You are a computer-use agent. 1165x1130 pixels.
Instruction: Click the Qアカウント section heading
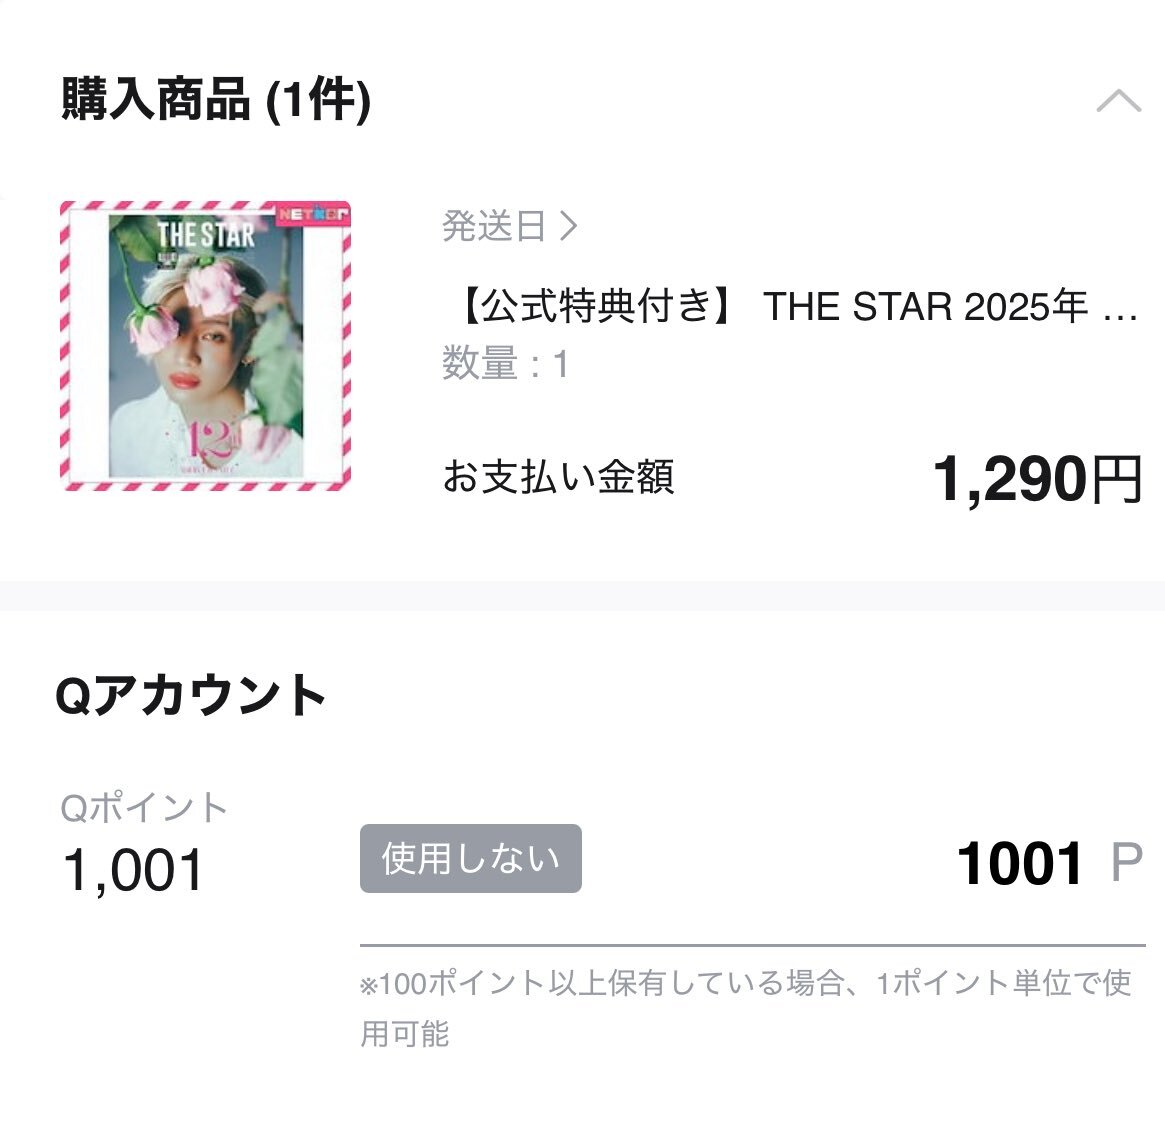pyautogui.click(x=192, y=695)
